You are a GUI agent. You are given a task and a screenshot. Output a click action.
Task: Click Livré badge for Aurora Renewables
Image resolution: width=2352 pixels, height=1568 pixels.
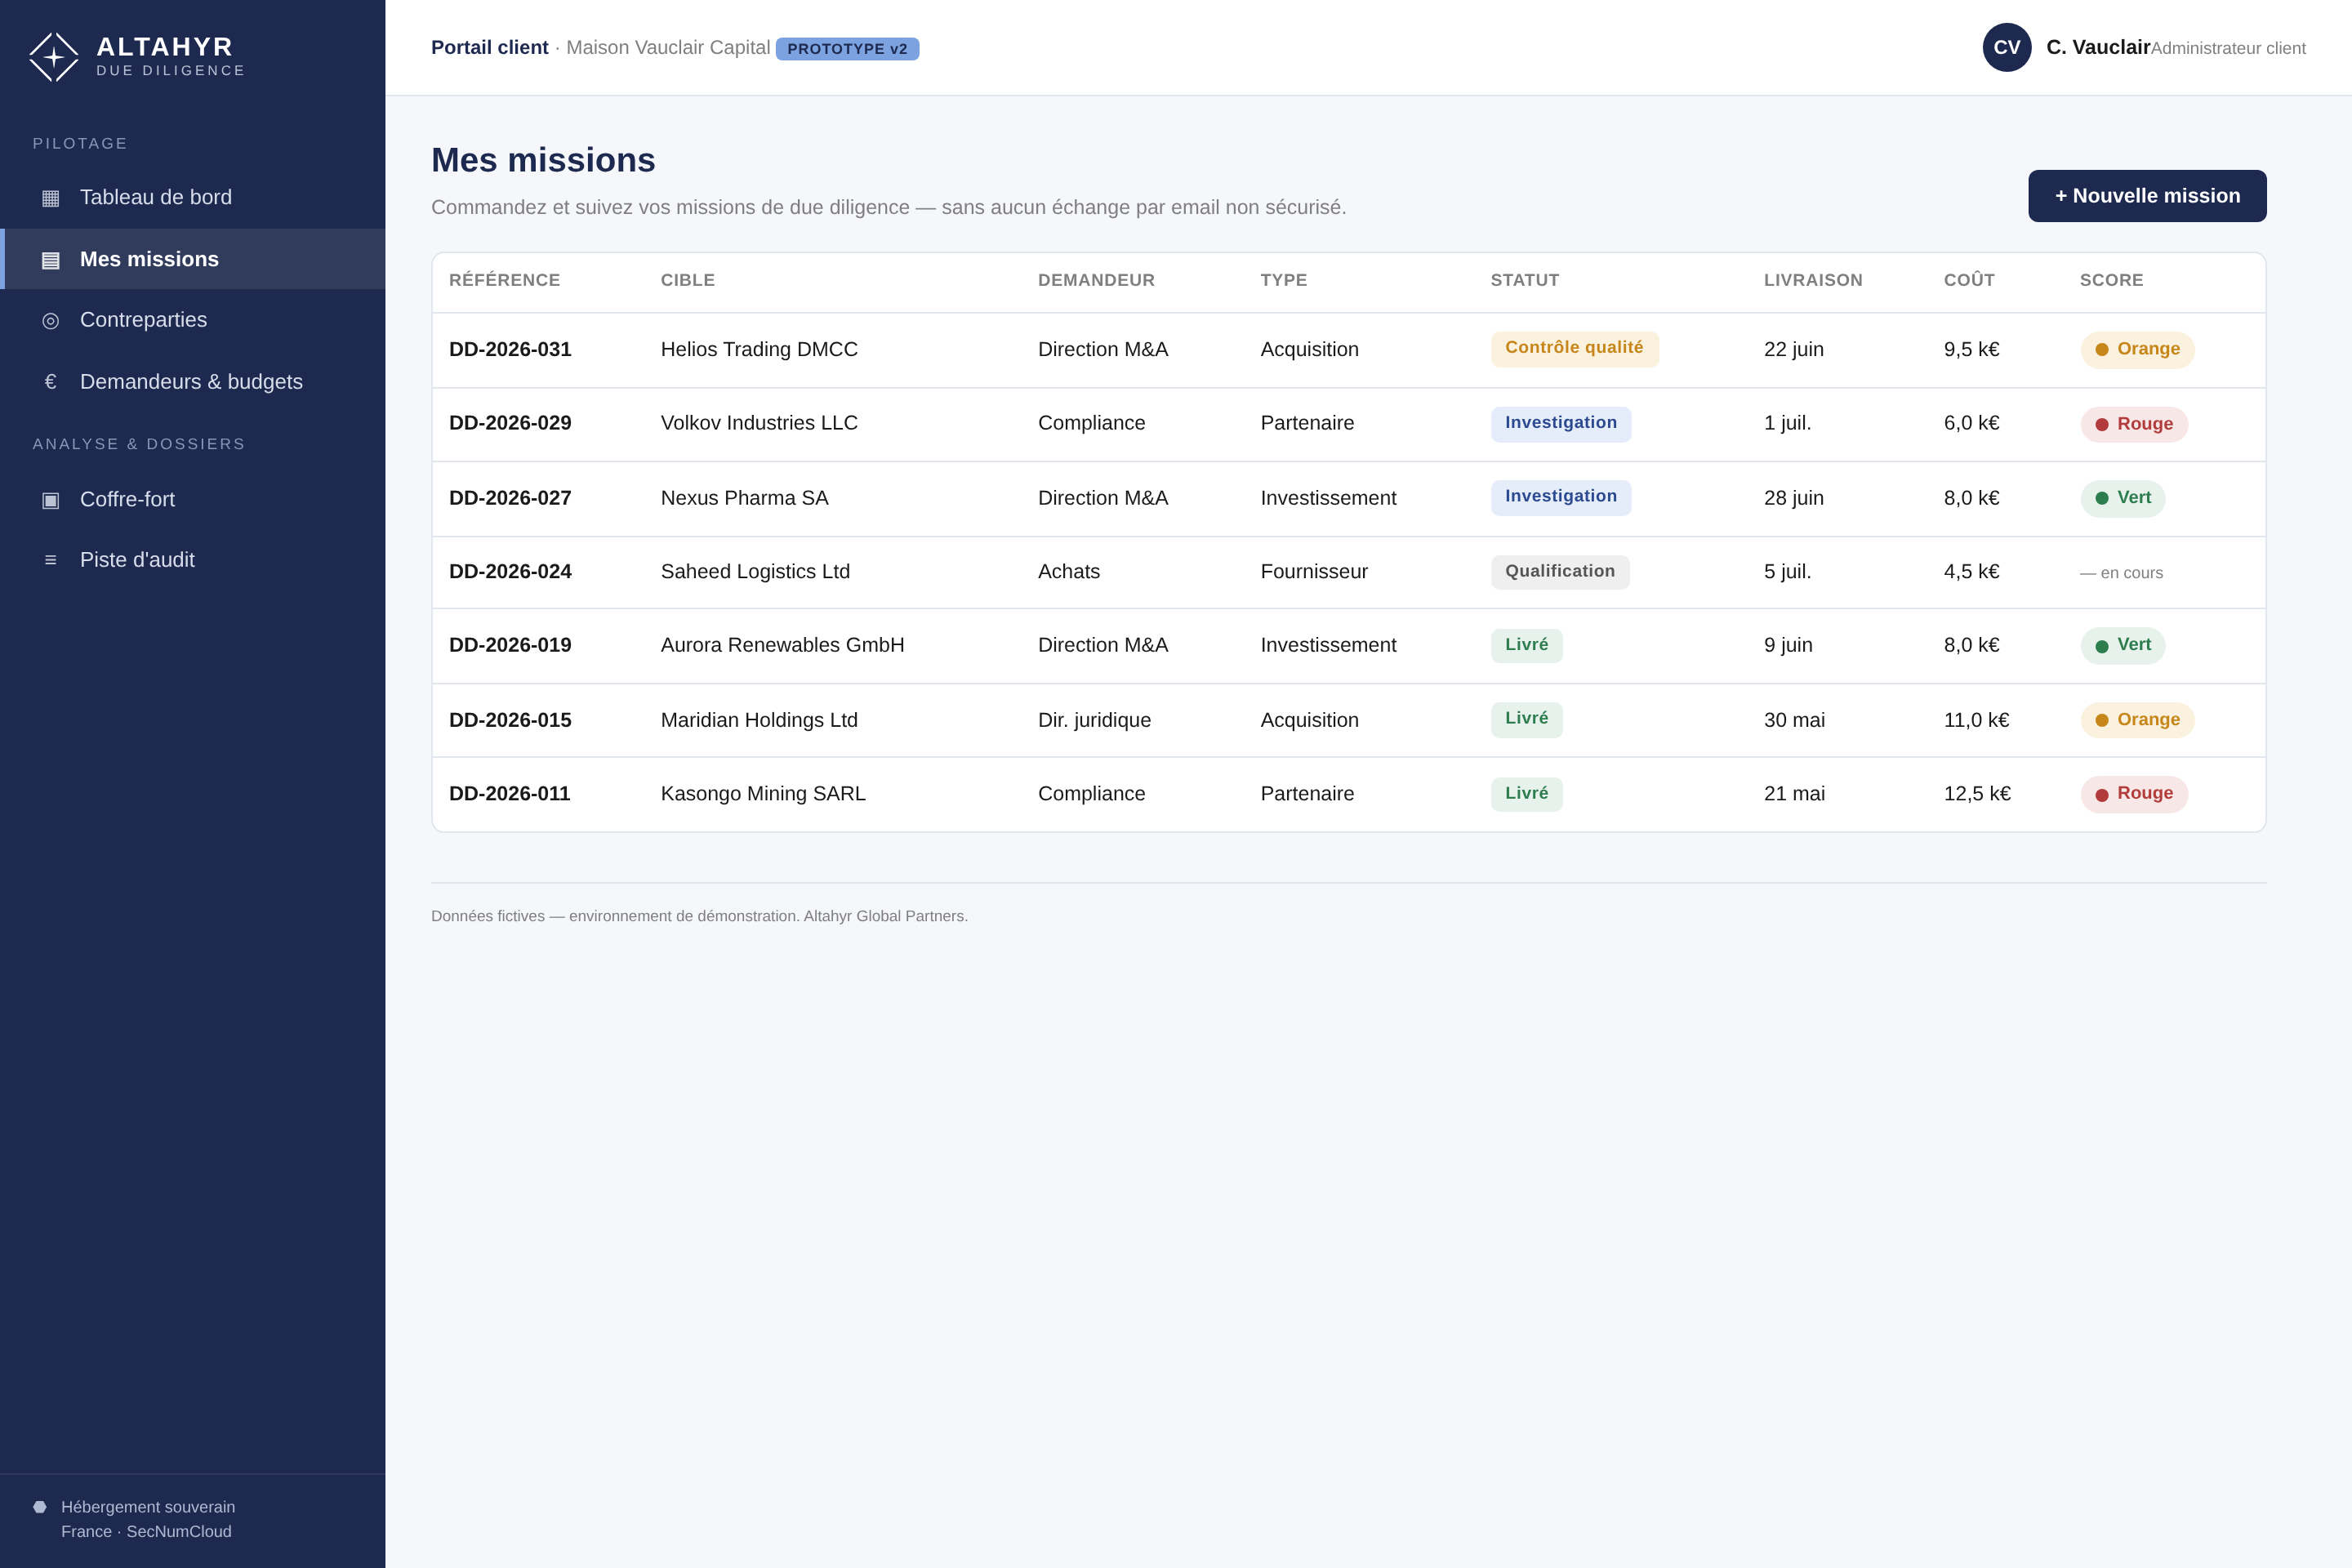pos(1527,646)
